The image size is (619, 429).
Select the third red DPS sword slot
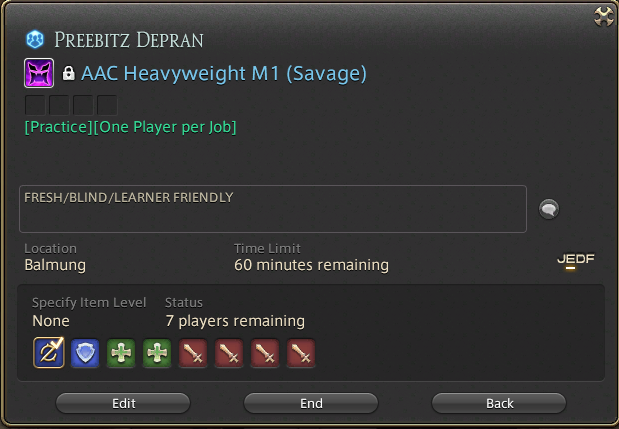pos(264,353)
